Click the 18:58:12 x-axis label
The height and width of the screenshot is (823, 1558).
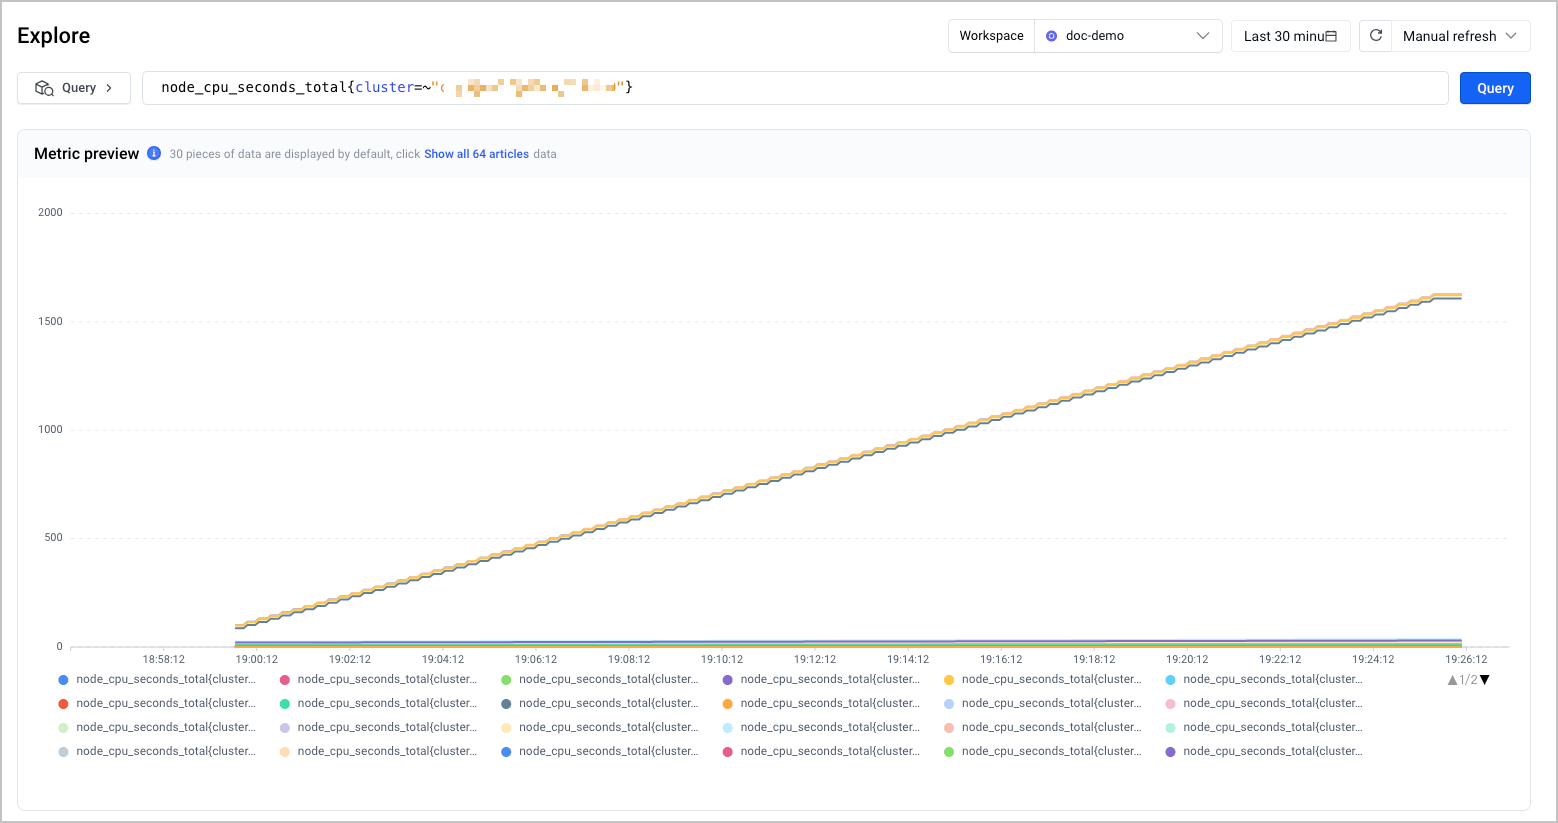pos(164,659)
